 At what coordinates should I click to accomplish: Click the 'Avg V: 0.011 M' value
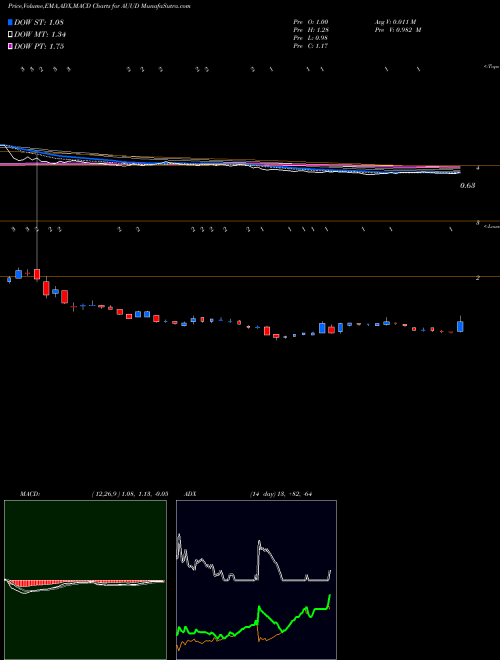(396, 22)
